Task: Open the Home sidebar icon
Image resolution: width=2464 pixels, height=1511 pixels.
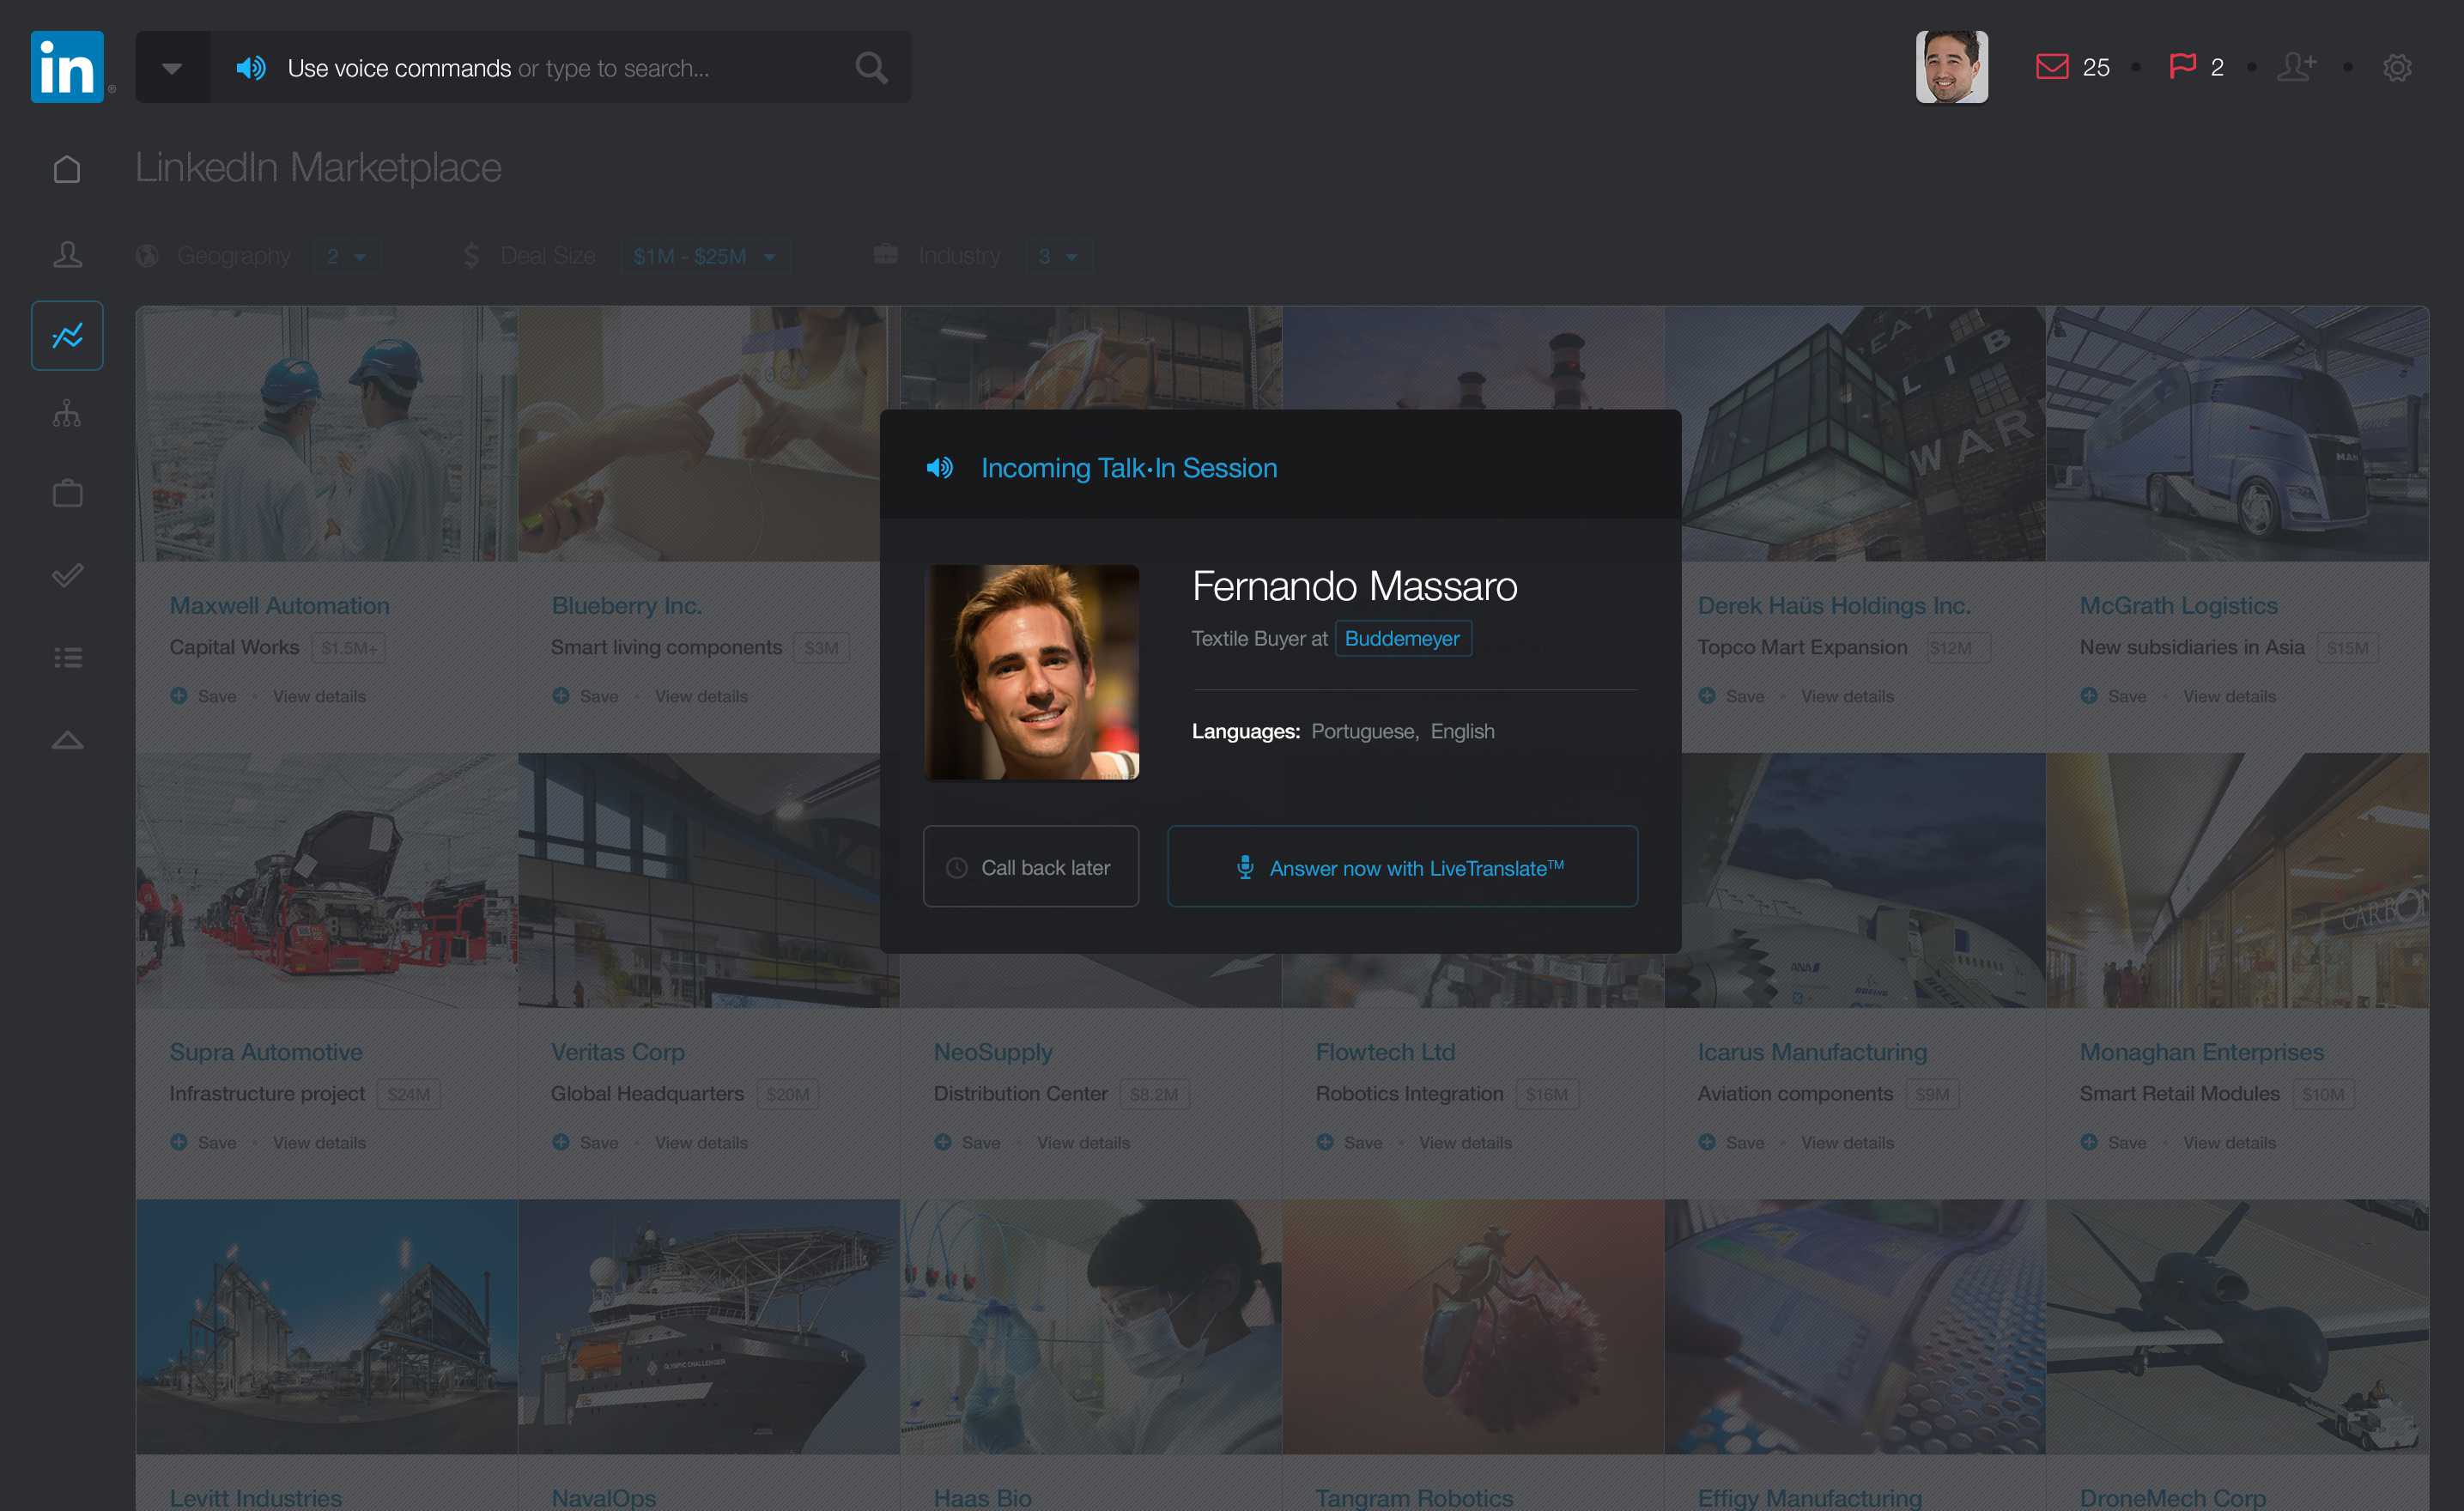Action: pyautogui.click(x=67, y=169)
